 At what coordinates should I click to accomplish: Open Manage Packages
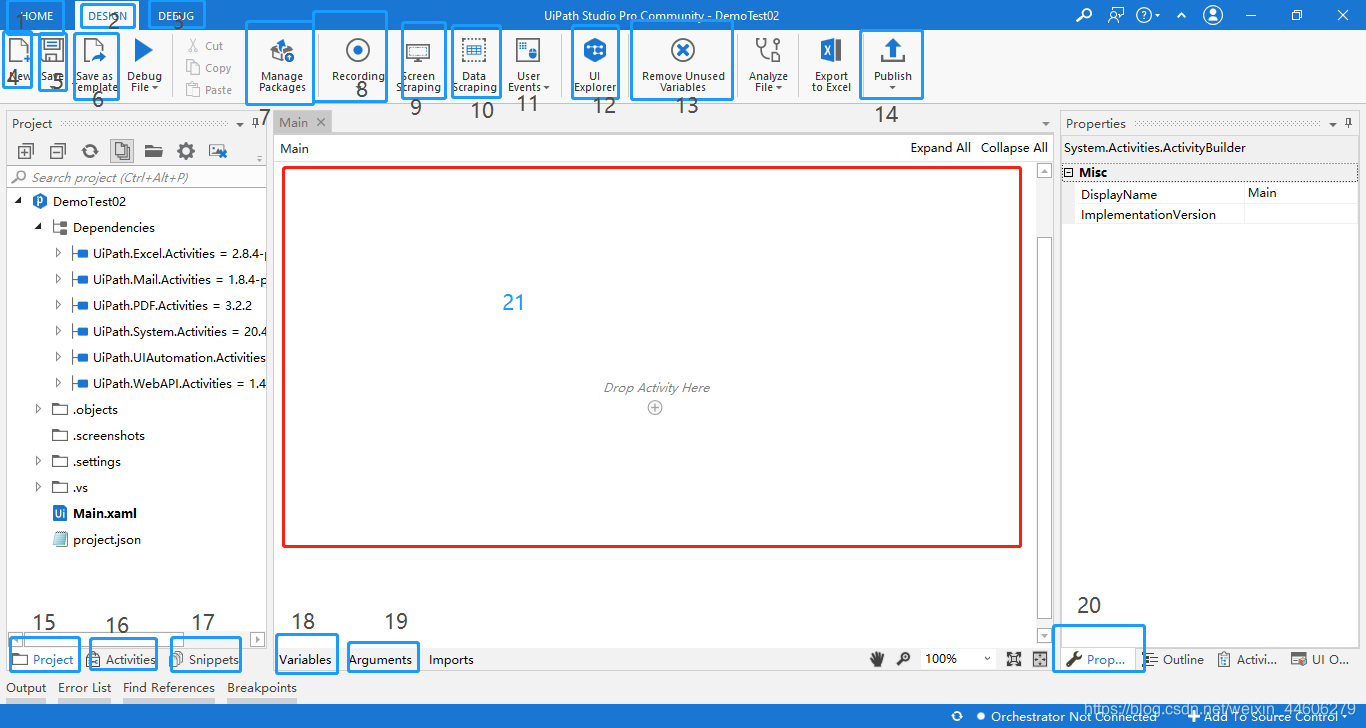pyautogui.click(x=282, y=68)
